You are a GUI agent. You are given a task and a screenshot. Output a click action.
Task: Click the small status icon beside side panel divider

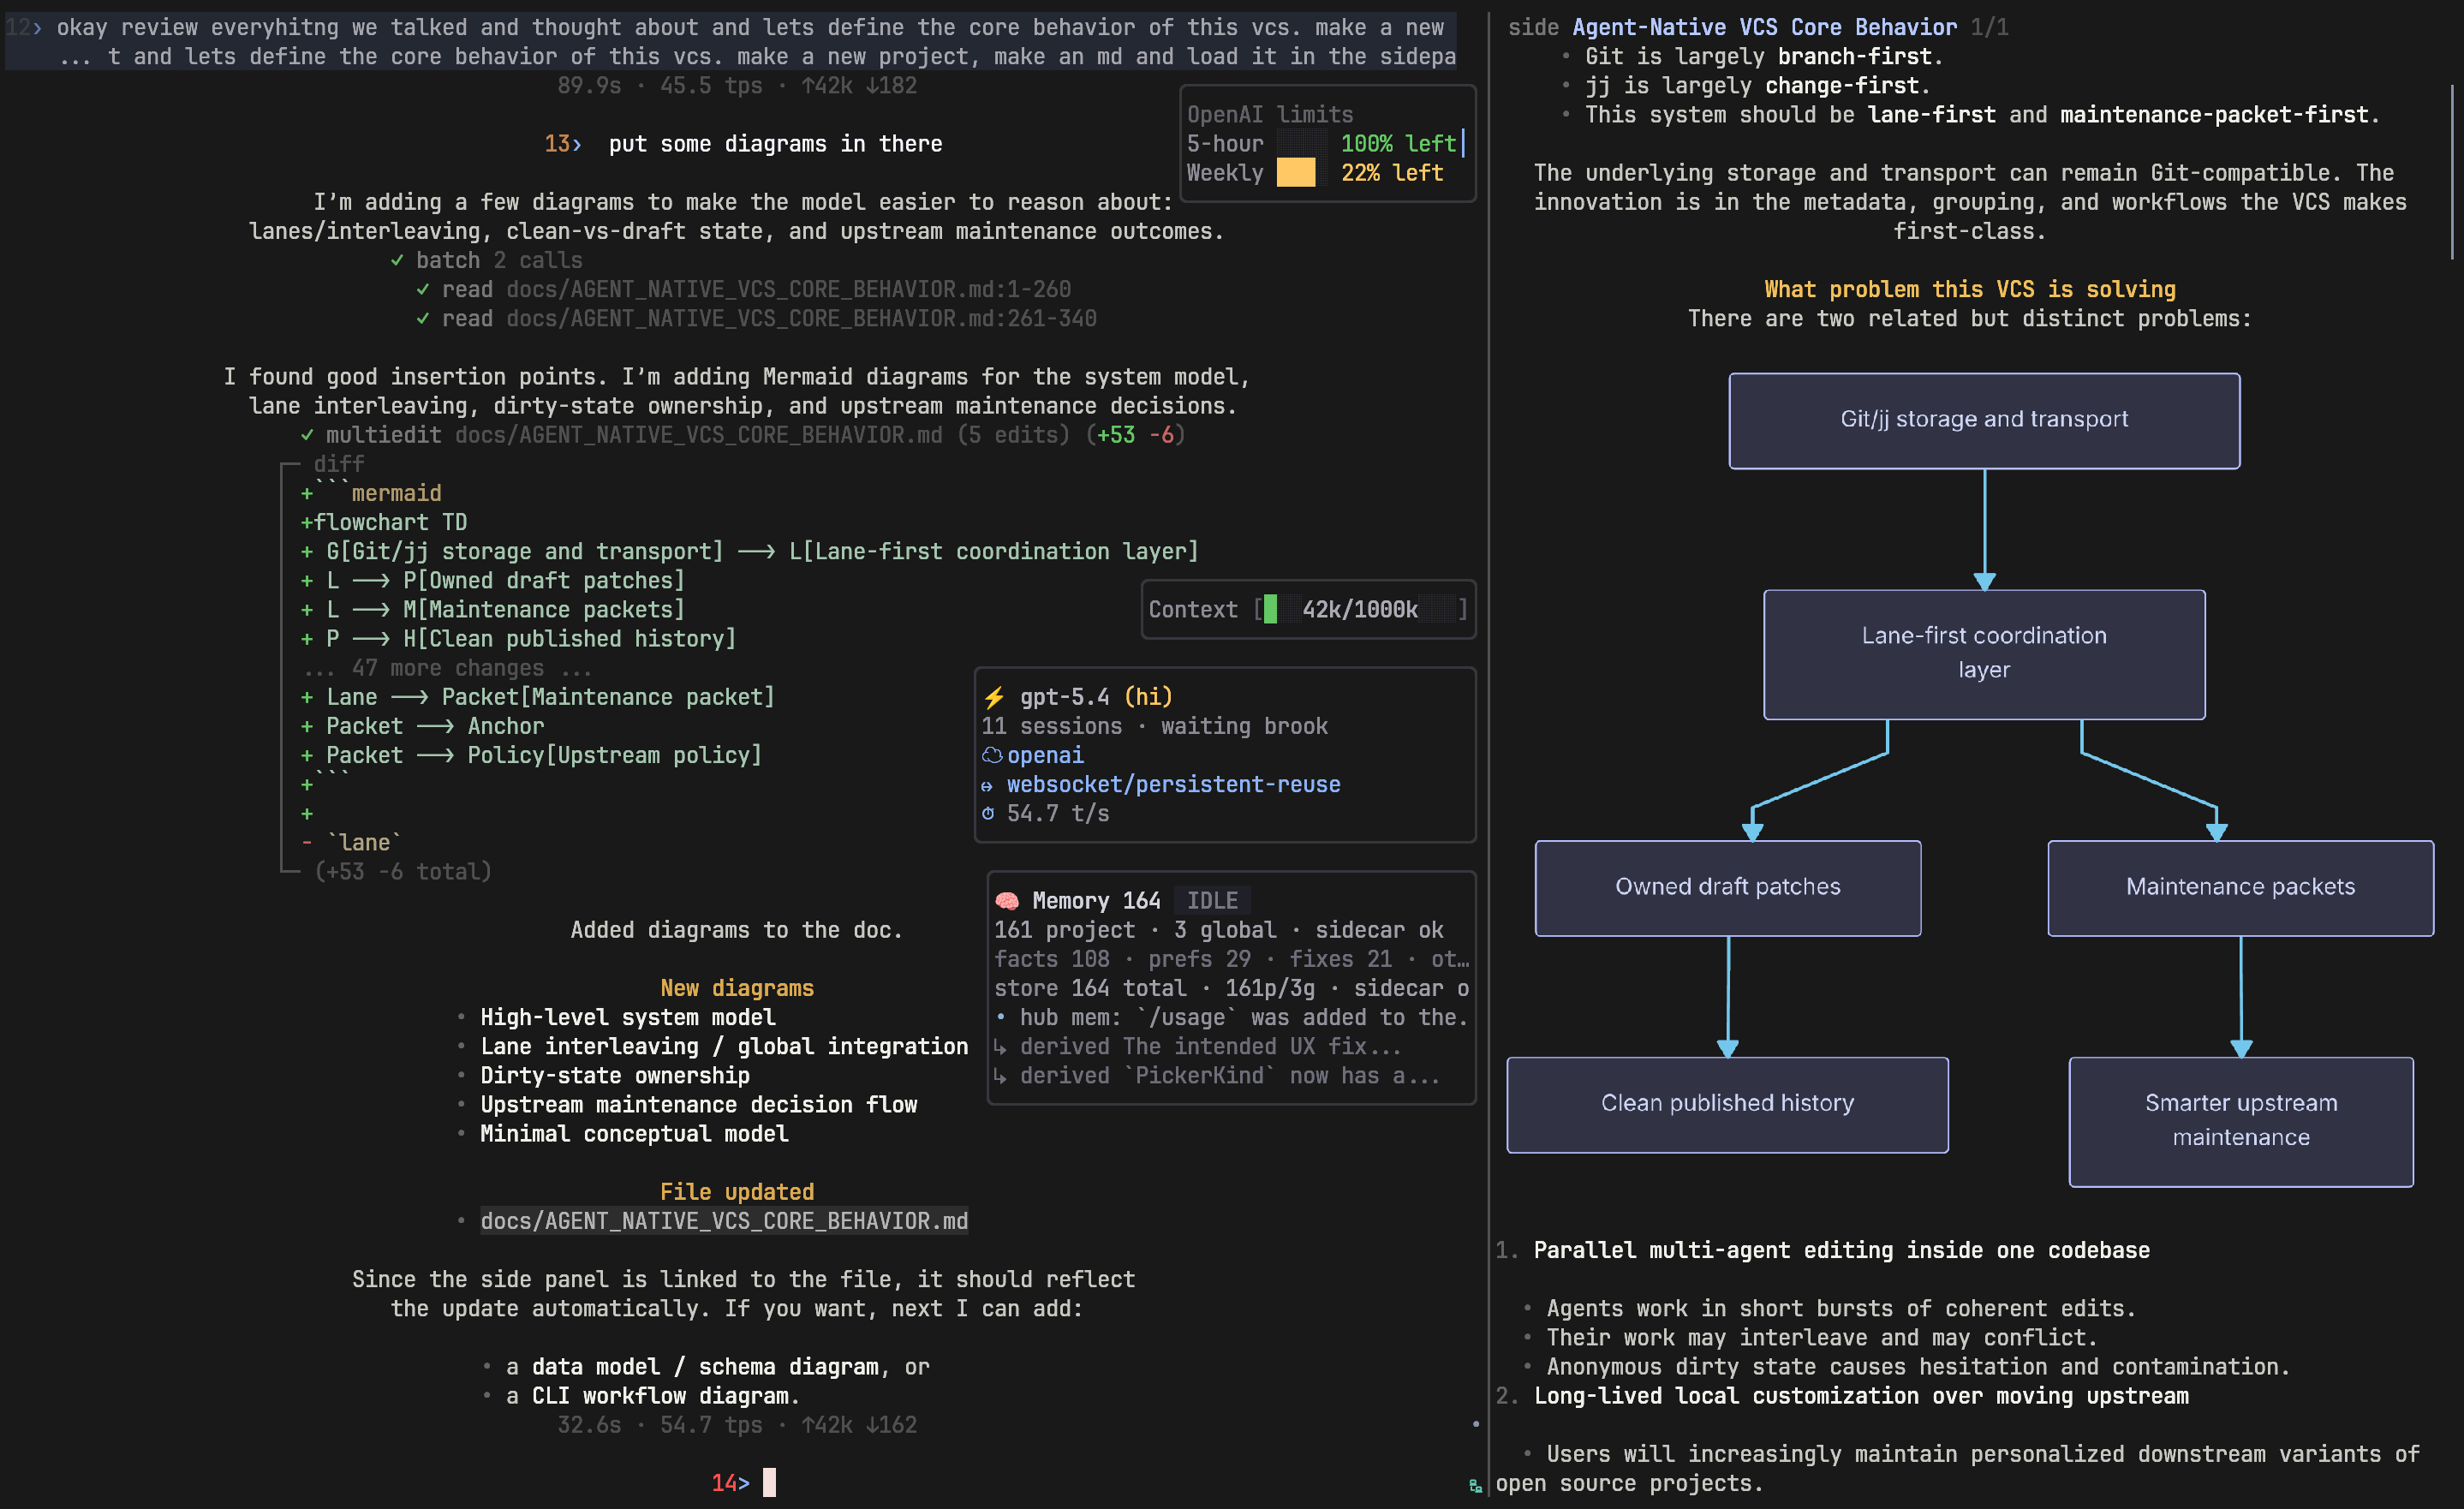click(1475, 1486)
